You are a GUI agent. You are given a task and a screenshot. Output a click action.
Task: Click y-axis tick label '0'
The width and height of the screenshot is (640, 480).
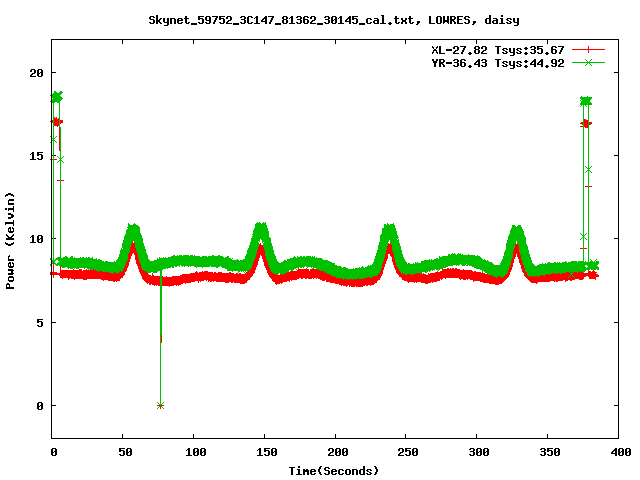40,406
